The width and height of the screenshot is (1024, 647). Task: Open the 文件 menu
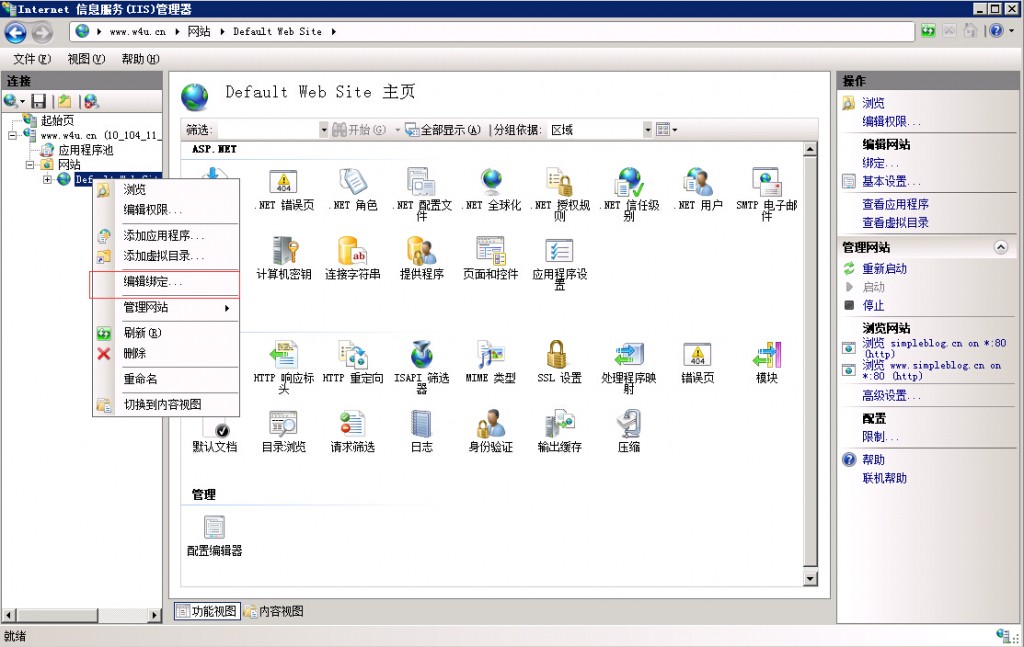pyautogui.click(x=32, y=59)
